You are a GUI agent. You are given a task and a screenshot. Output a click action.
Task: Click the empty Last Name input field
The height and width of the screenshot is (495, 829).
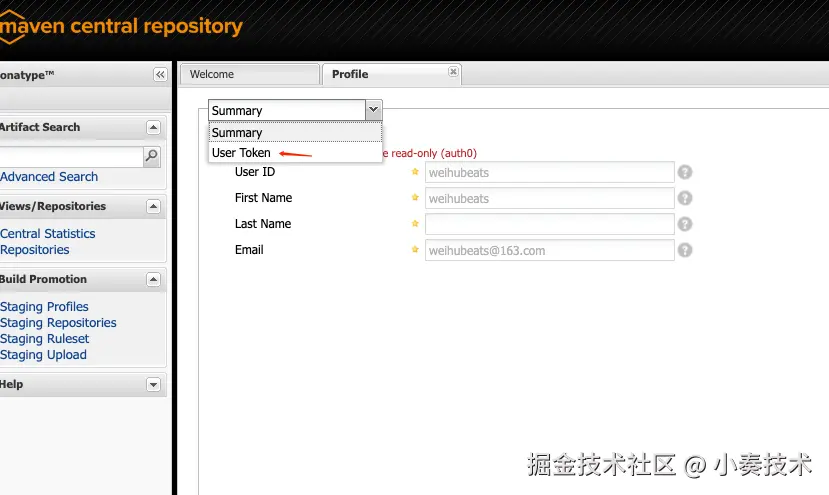549,224
